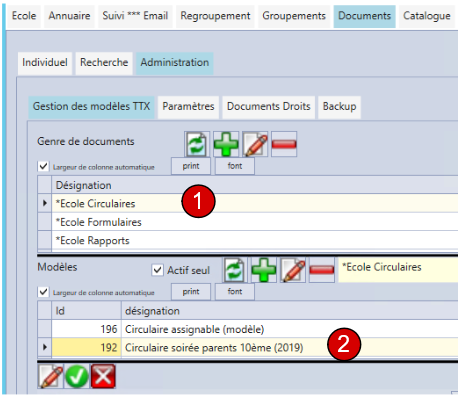Viewport: 458px width, 398px height.
Task: Click the Id cell 196
Action: [86, 329]
